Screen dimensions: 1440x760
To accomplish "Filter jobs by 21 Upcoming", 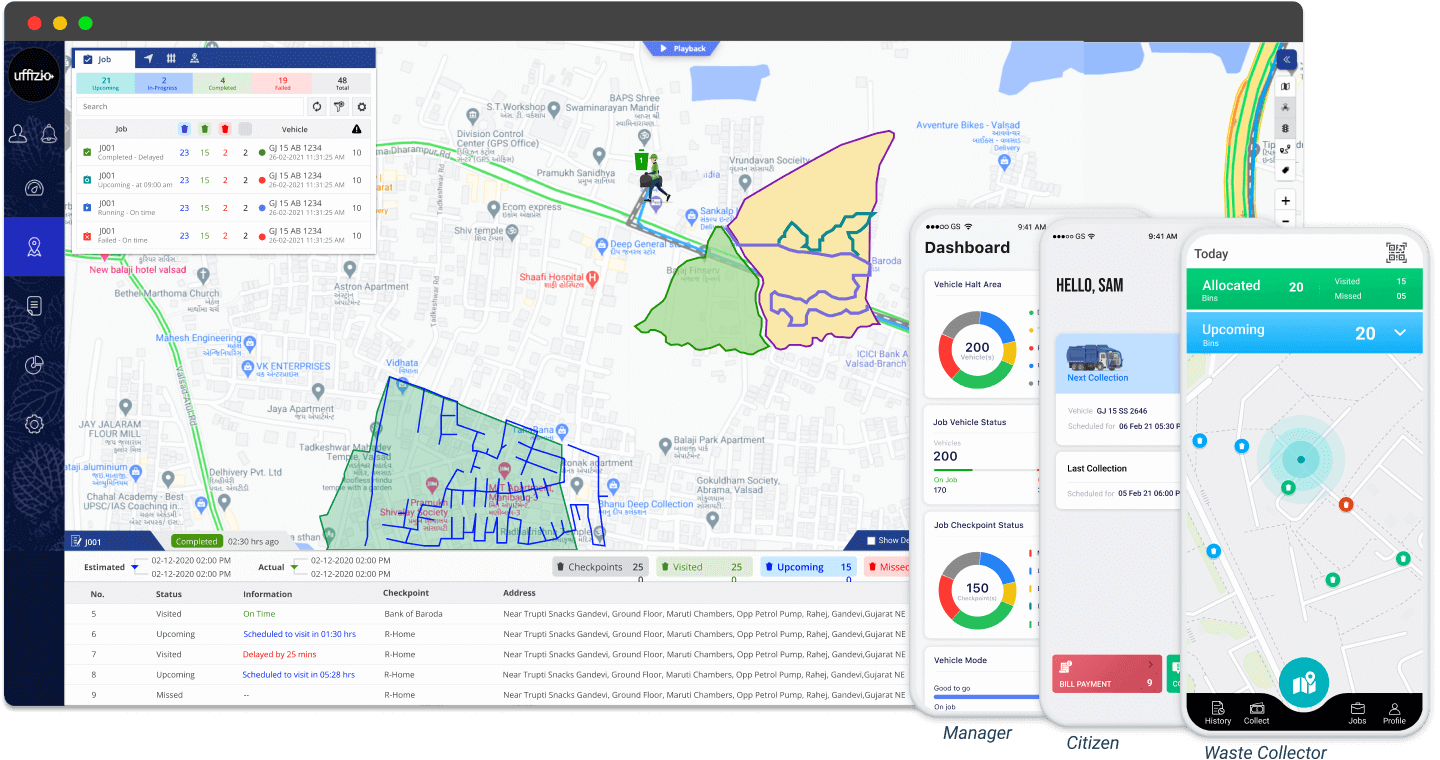I will click(105, 83).
